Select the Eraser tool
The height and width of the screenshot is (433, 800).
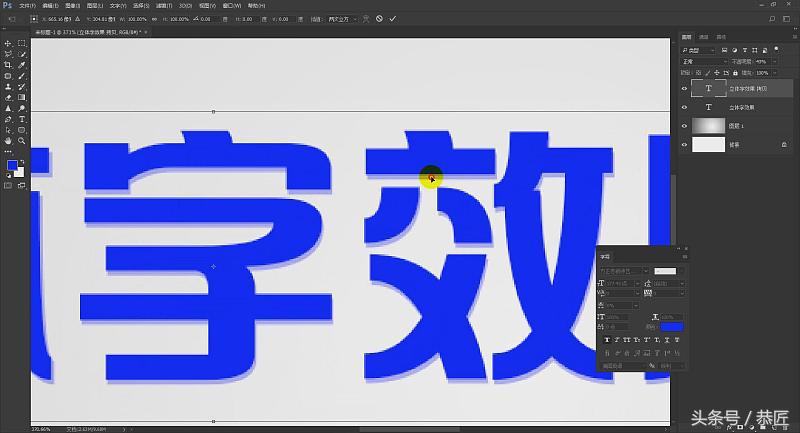[x=8, y=97]
